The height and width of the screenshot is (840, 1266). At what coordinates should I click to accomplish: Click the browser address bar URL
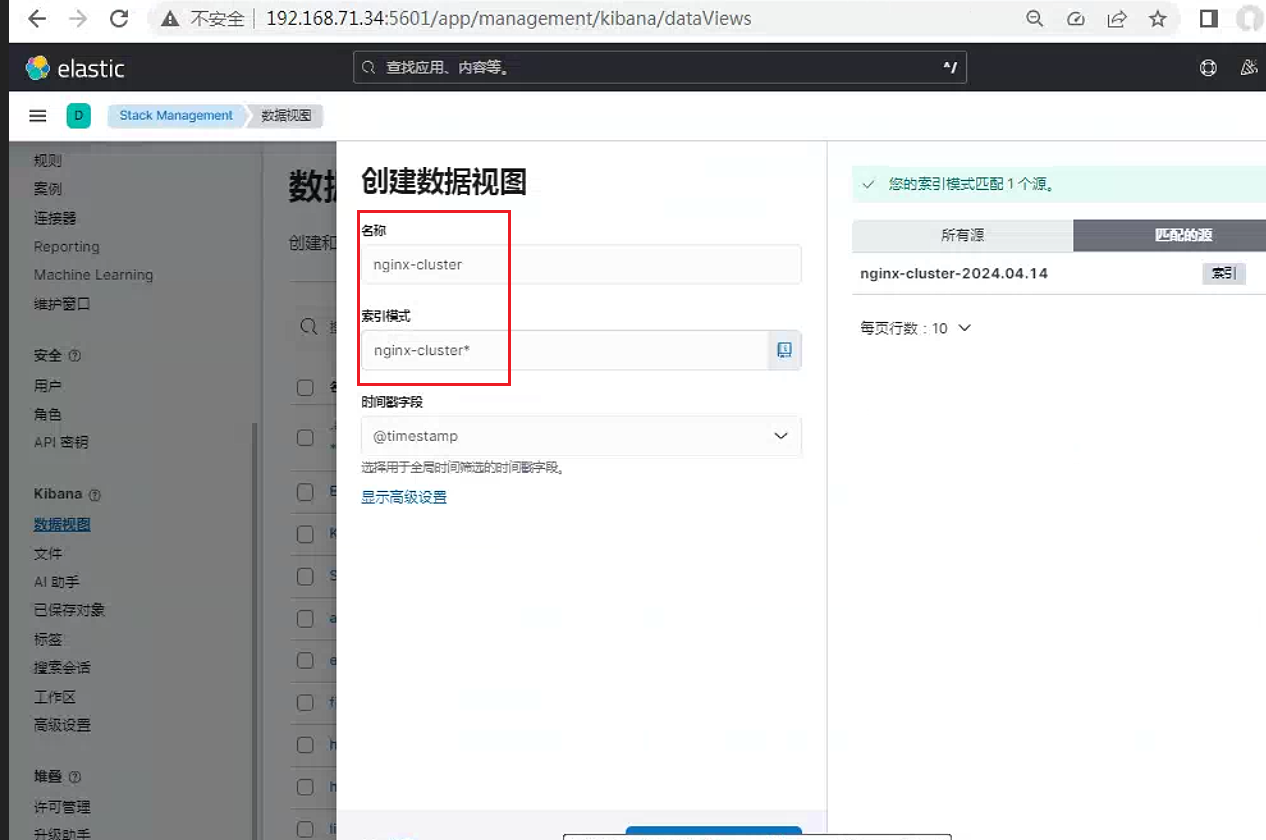click(x=508, y=19)
